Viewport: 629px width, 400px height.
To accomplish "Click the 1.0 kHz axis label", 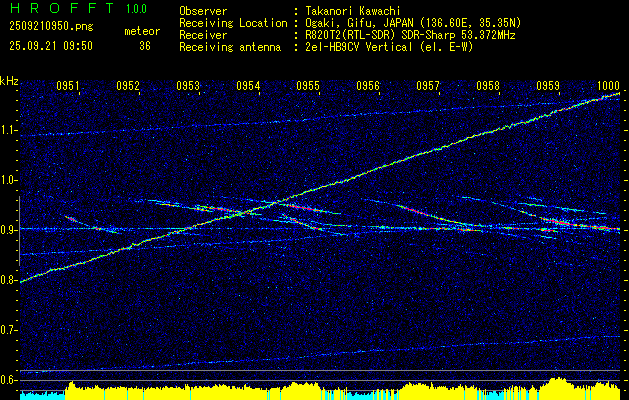I will click(x=8, y=180).
